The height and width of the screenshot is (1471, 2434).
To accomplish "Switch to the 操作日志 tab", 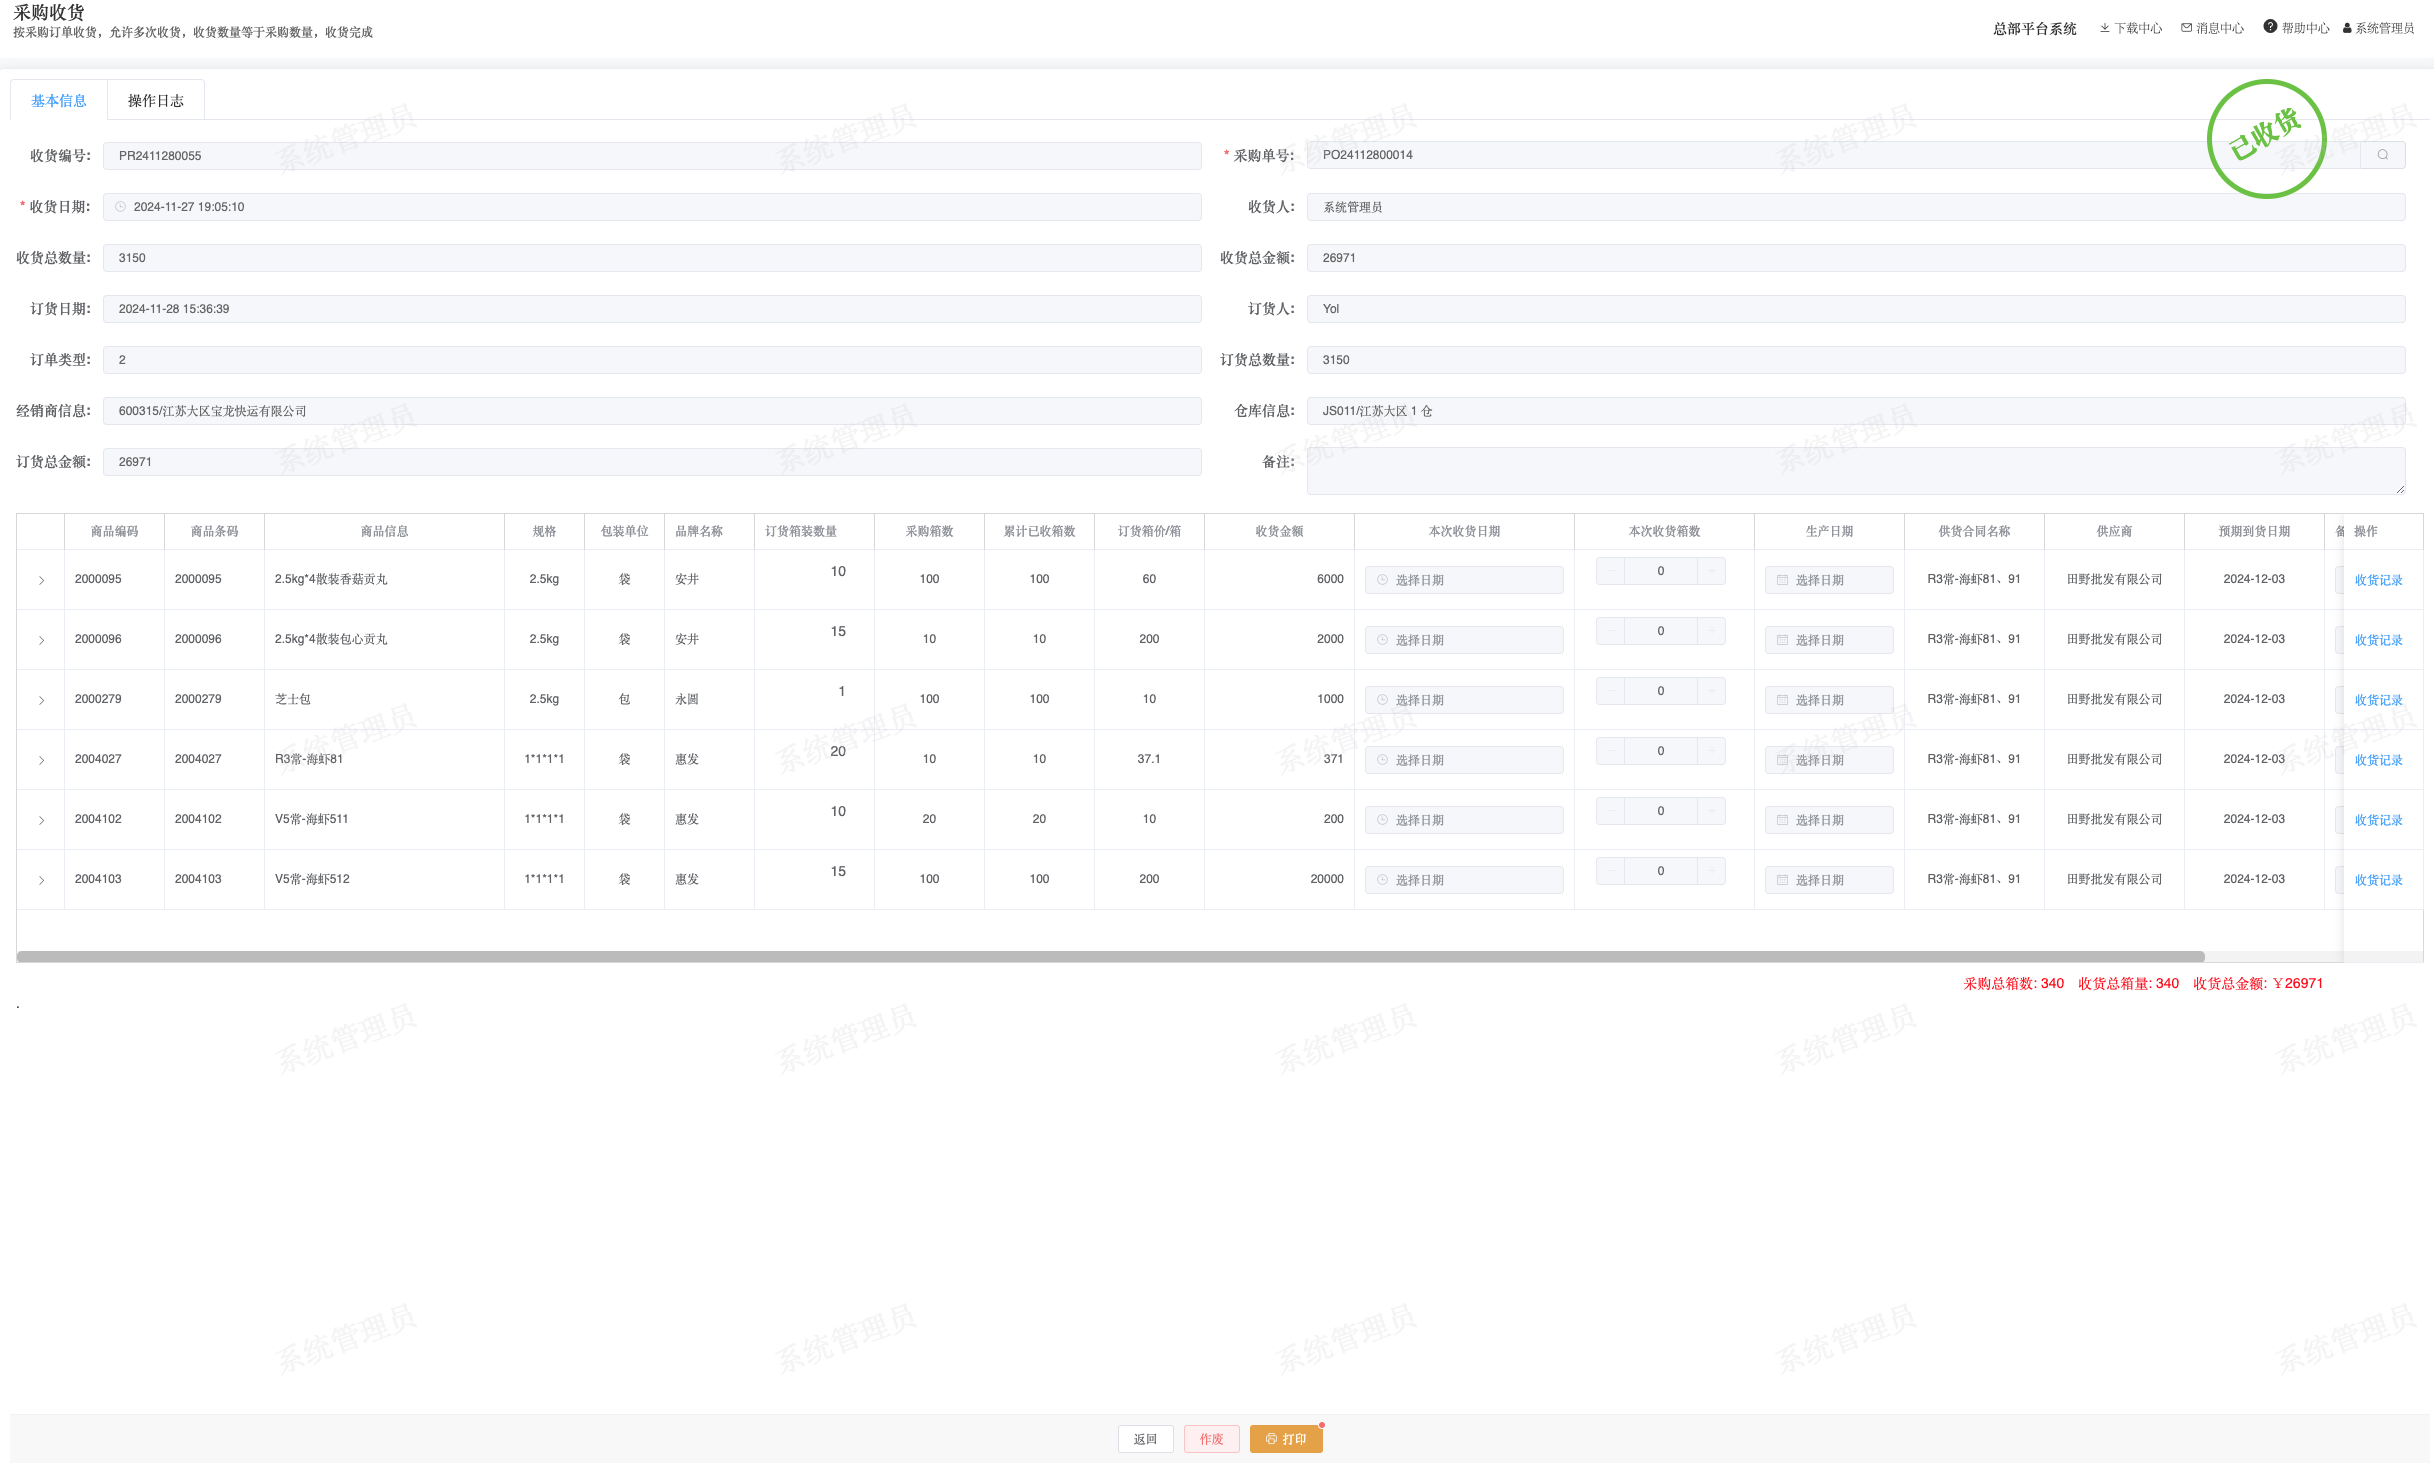I will (x=156, y=101).
